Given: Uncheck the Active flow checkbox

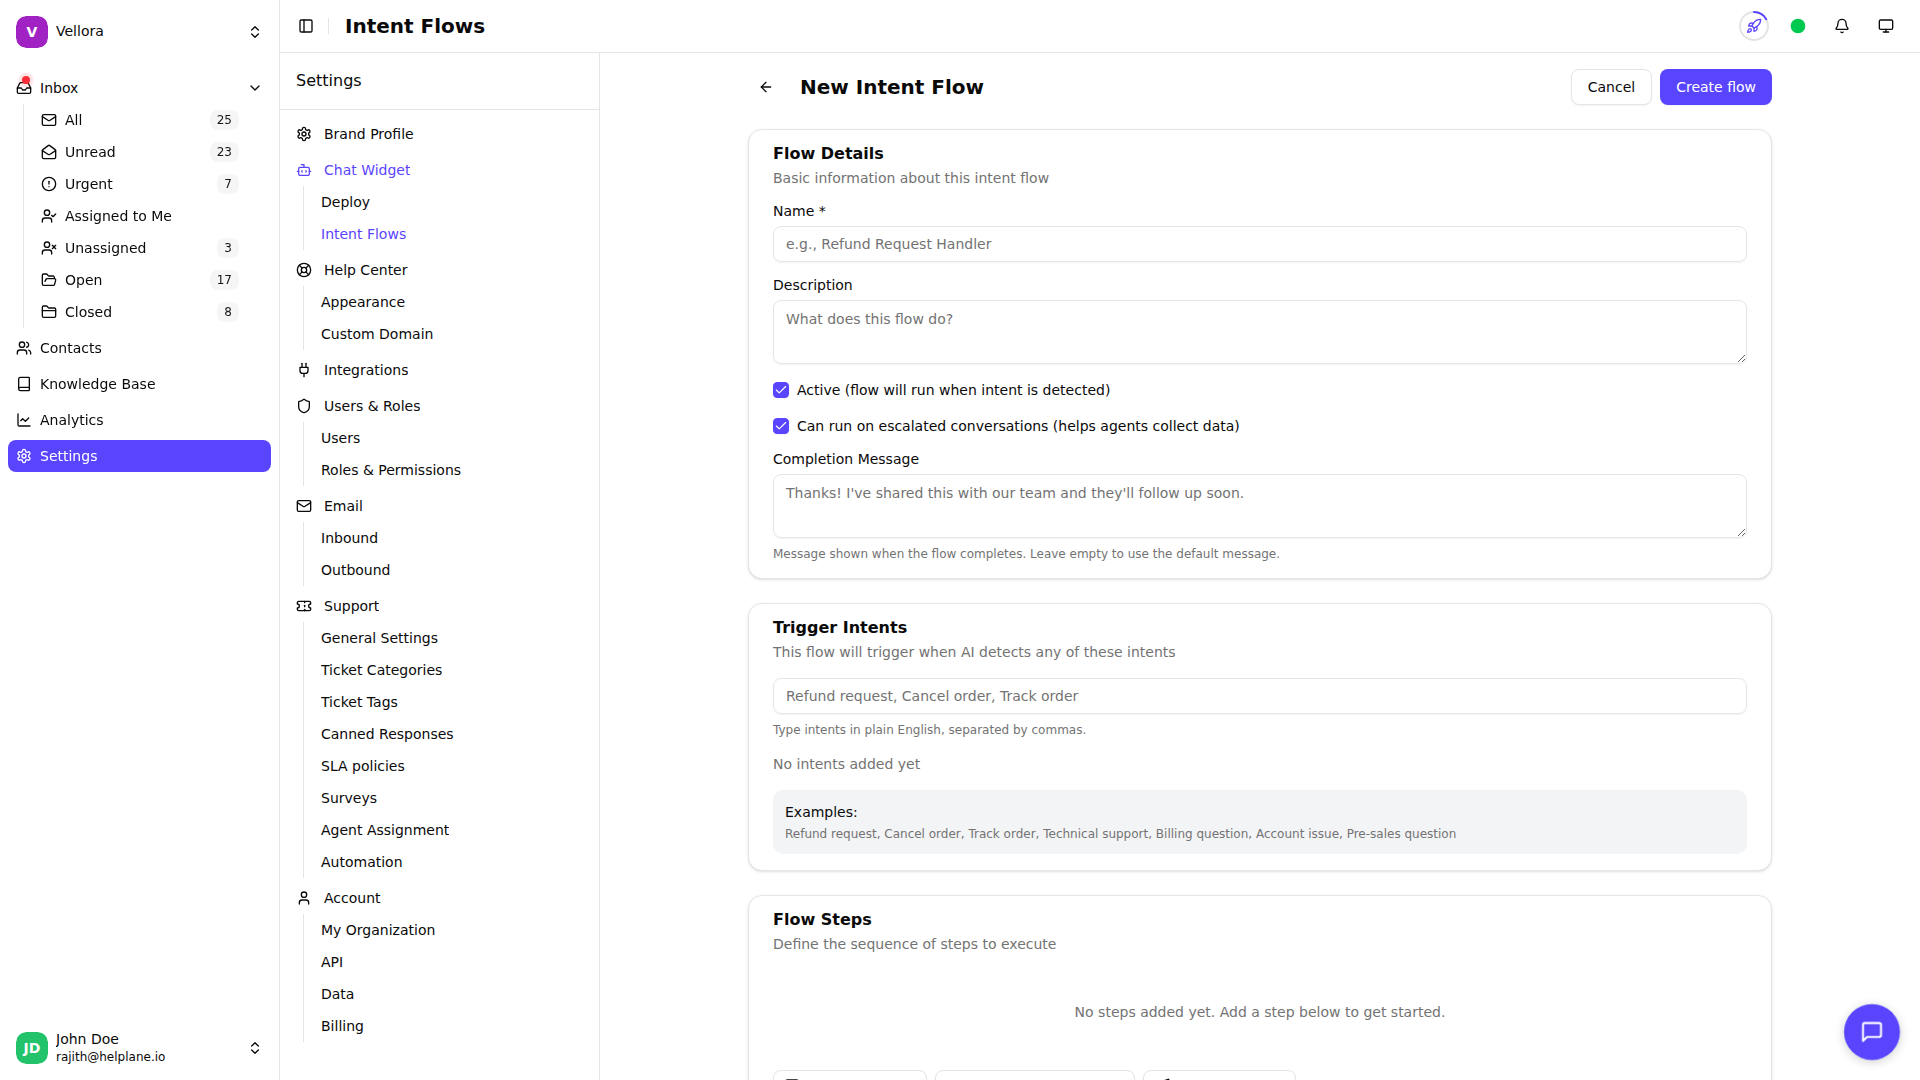Looking at the screenshot, I should tap(781, 390).
